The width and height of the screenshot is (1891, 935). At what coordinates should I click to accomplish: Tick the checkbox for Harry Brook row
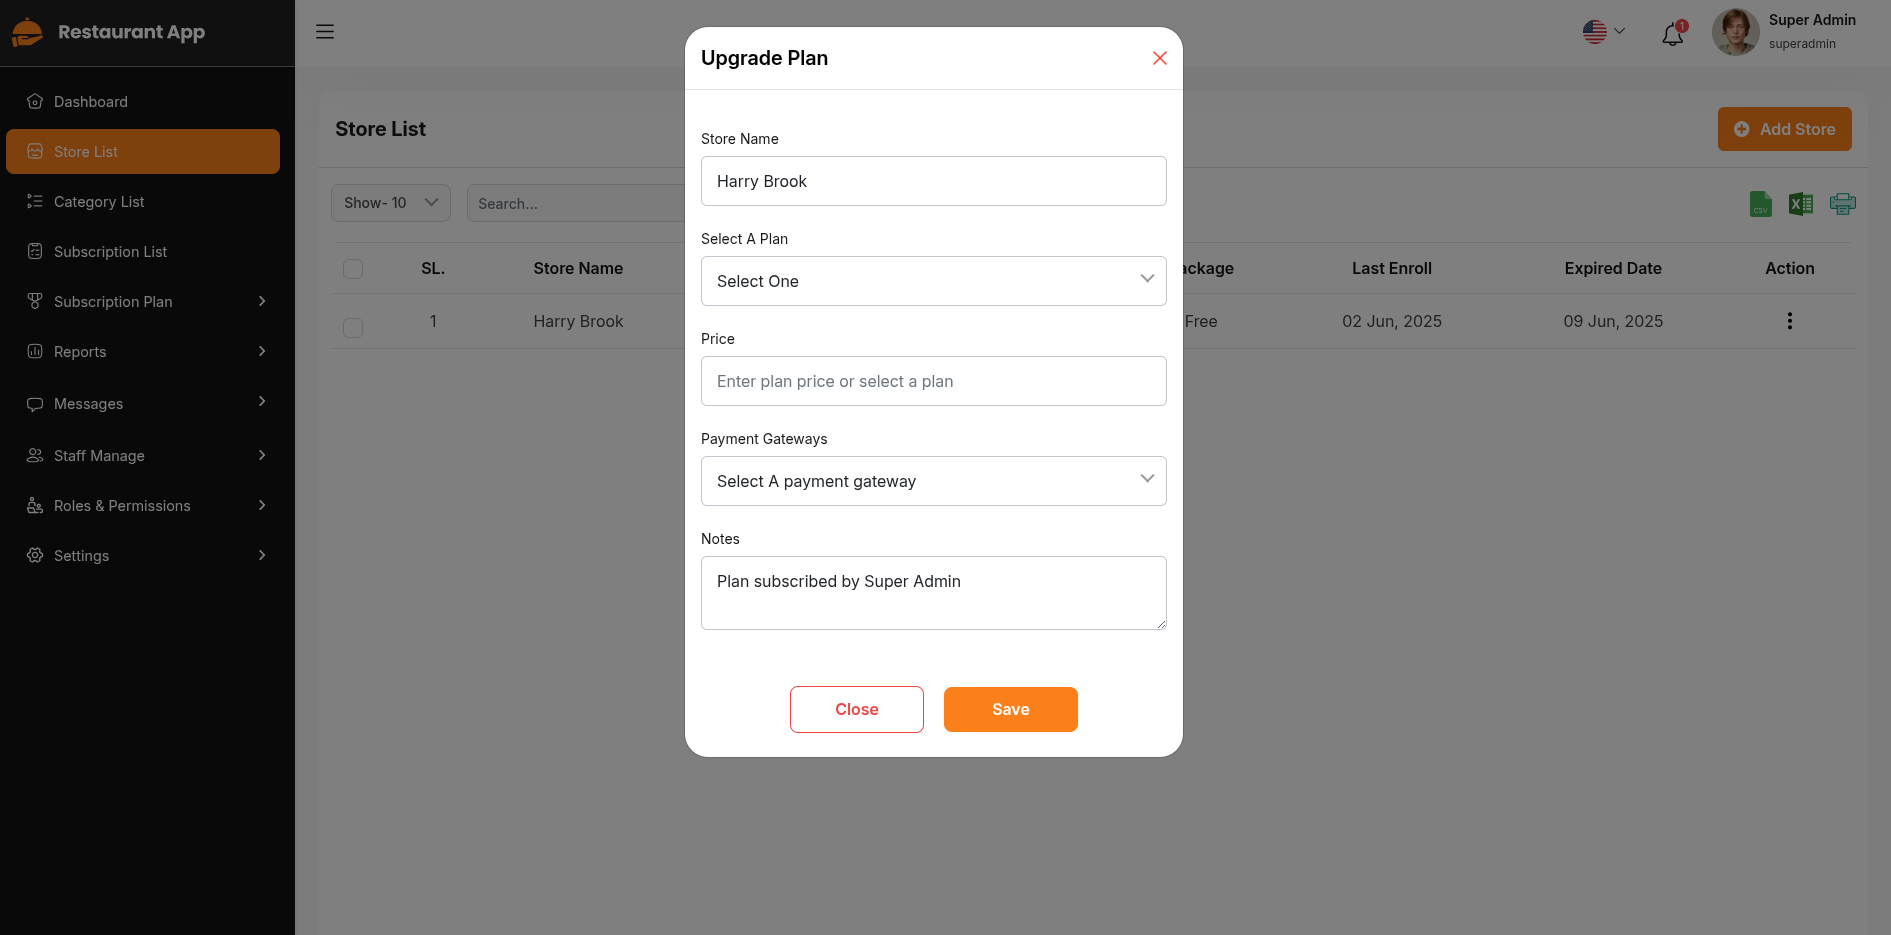click(353, 328)
